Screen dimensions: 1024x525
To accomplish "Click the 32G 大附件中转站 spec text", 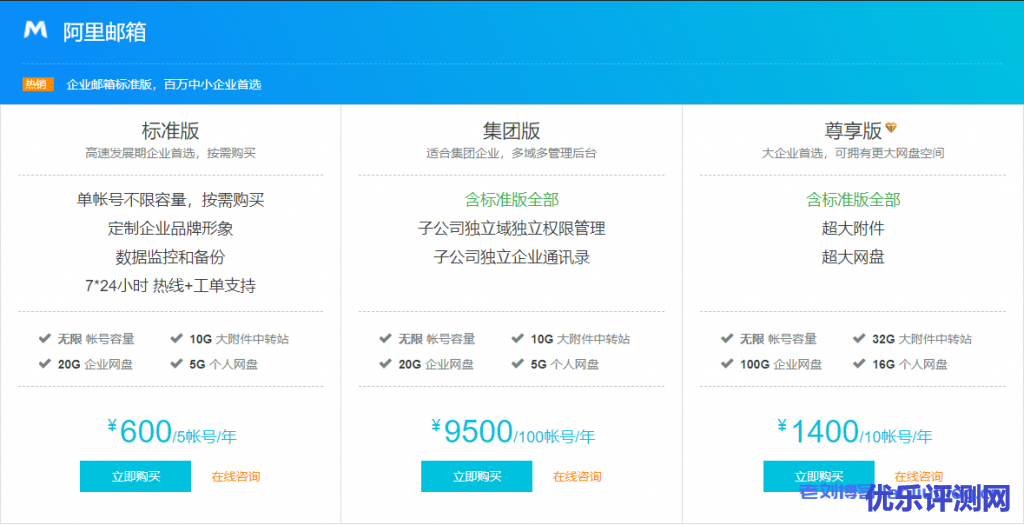I will click(x=921, y=339).
